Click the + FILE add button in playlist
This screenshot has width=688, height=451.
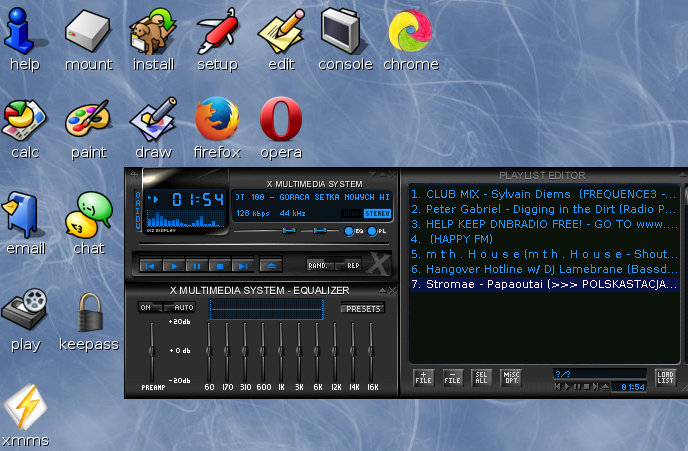coord(423,378)
